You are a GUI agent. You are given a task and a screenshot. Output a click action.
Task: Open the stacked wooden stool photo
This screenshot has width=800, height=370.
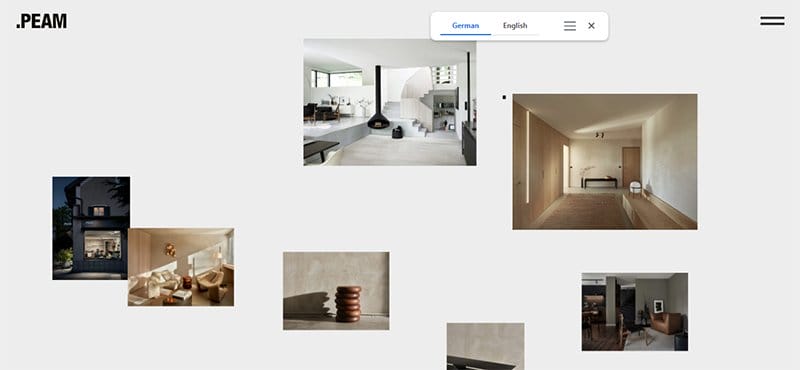tap(336, 290)
